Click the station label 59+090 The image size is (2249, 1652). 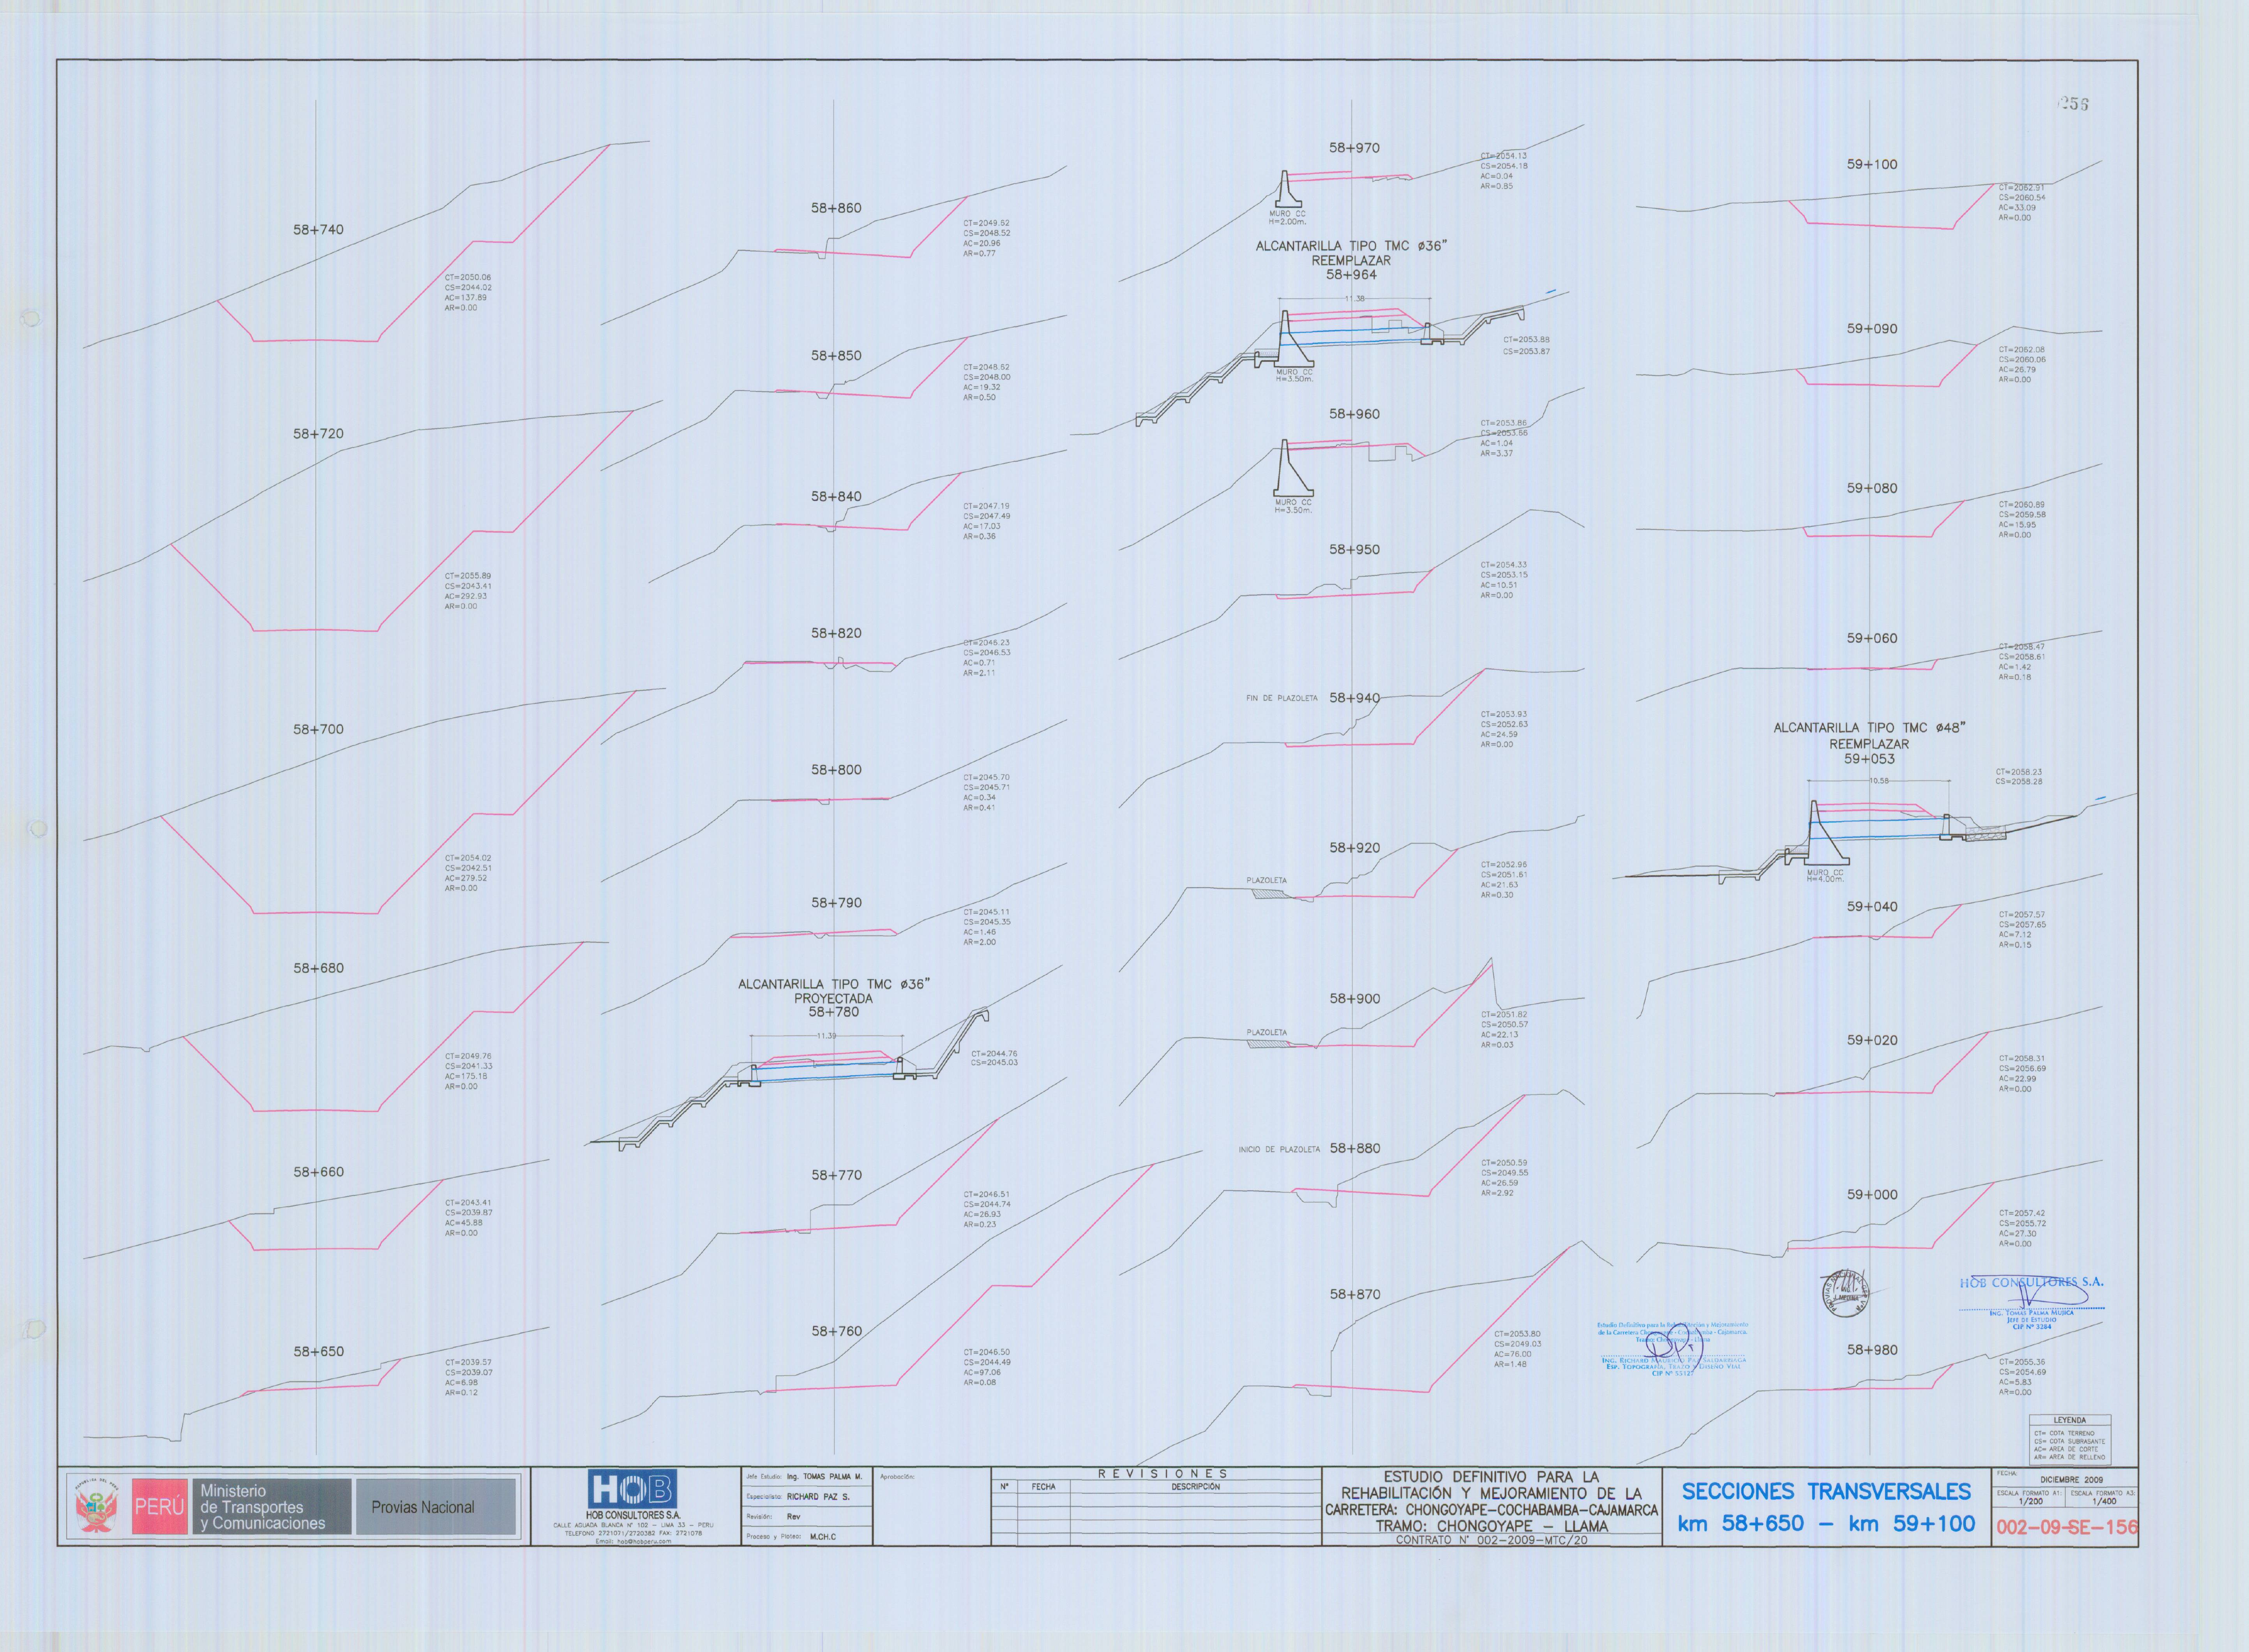coord(1872,329)
